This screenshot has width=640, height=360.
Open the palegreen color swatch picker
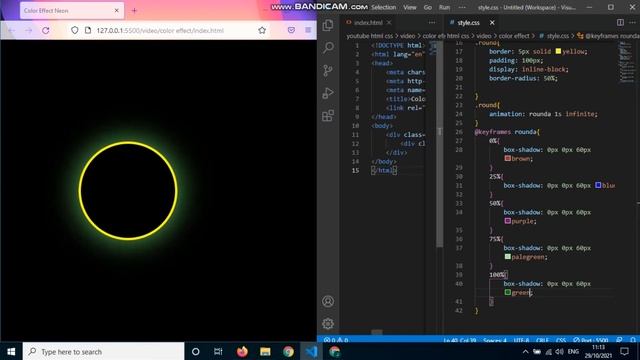pos(507,256)
